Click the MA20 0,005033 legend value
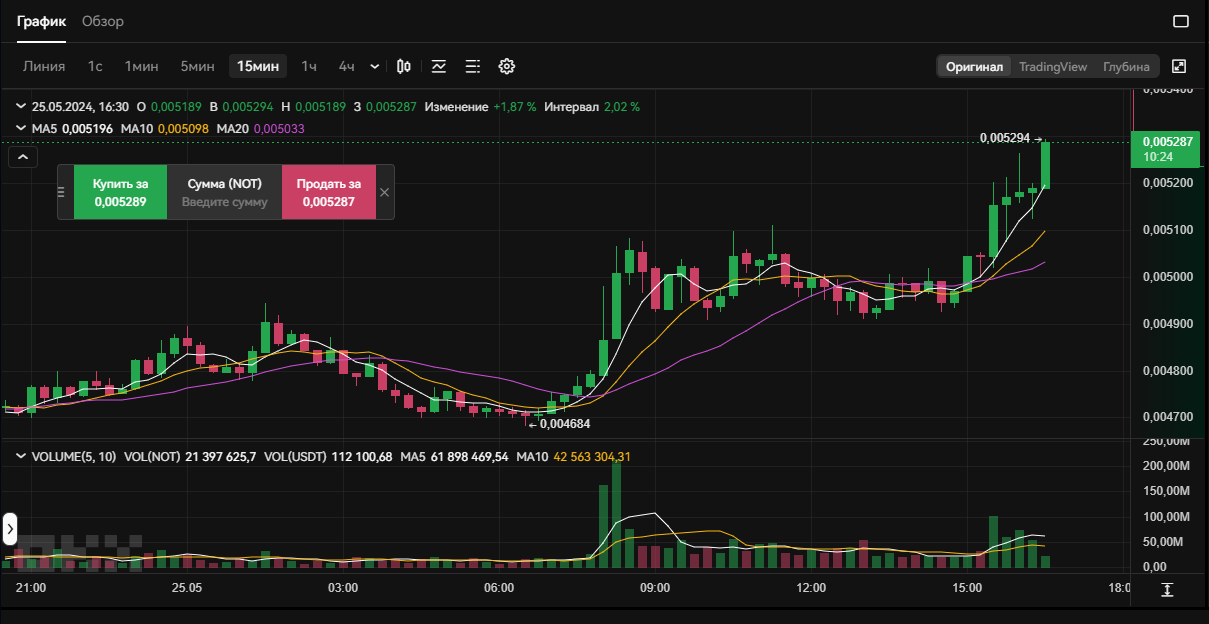 pyautogui.click(x=261, y=128)
